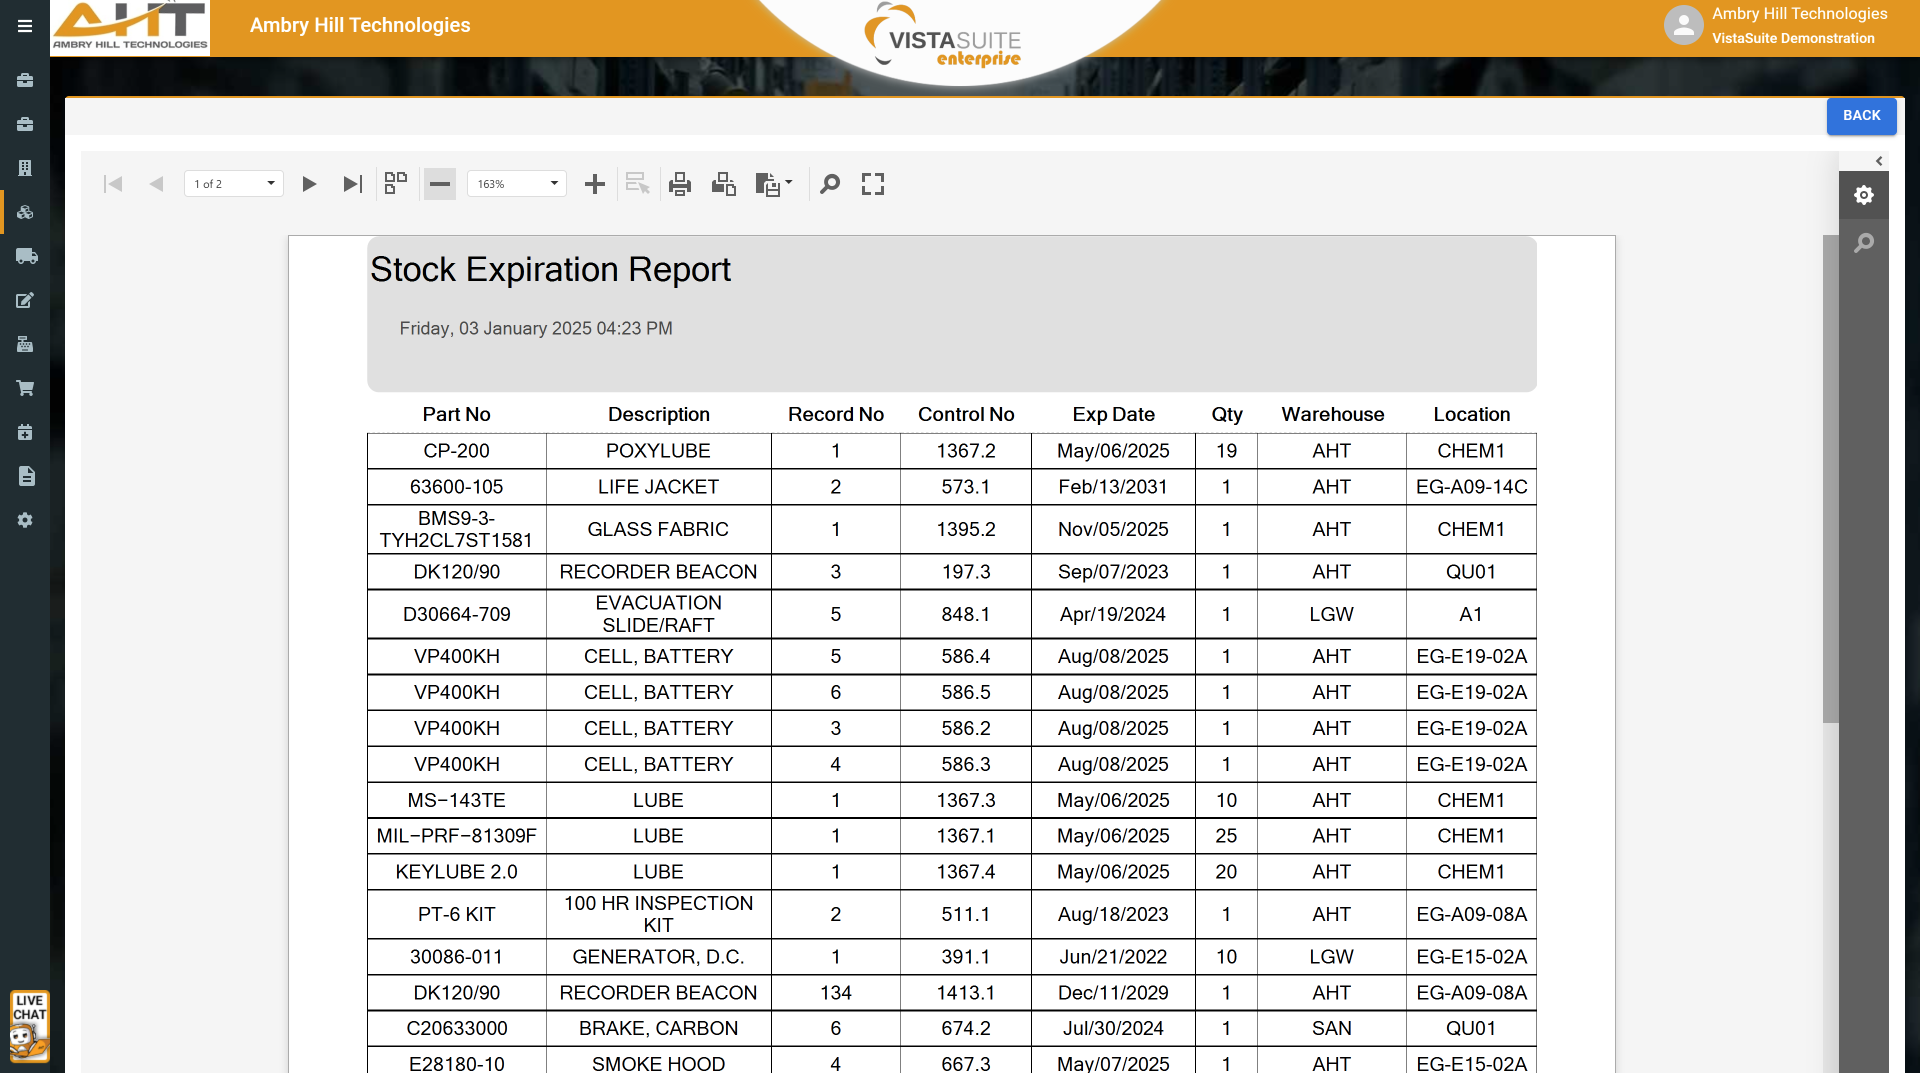This screenshot has width=1920, height=1073.
Task: Open the truck shipping sidebar menu
Action: 25,256
